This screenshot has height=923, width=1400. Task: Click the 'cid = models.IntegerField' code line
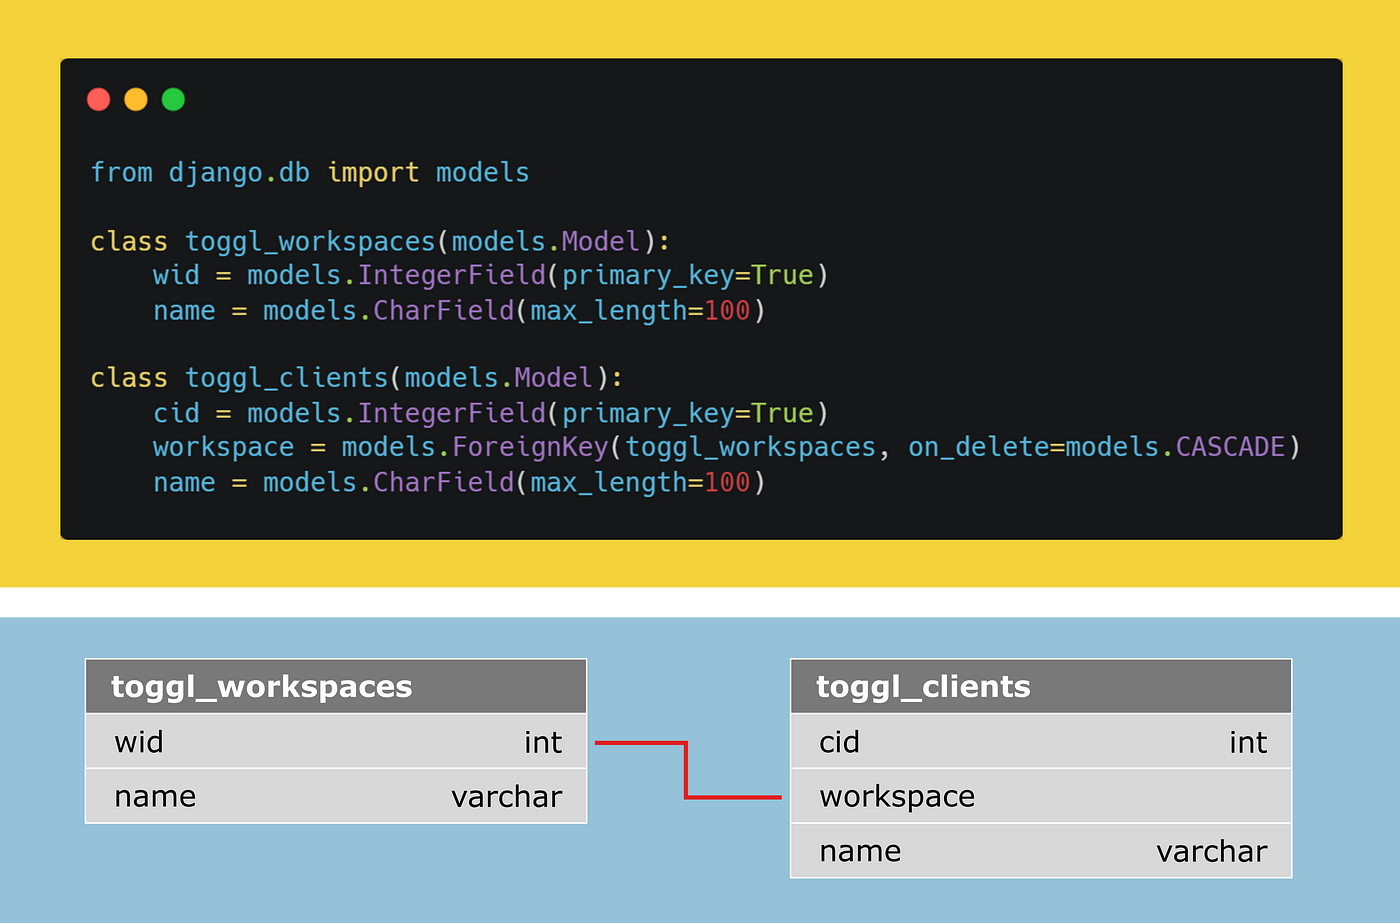pyautogui.click(x=491, y=414)
